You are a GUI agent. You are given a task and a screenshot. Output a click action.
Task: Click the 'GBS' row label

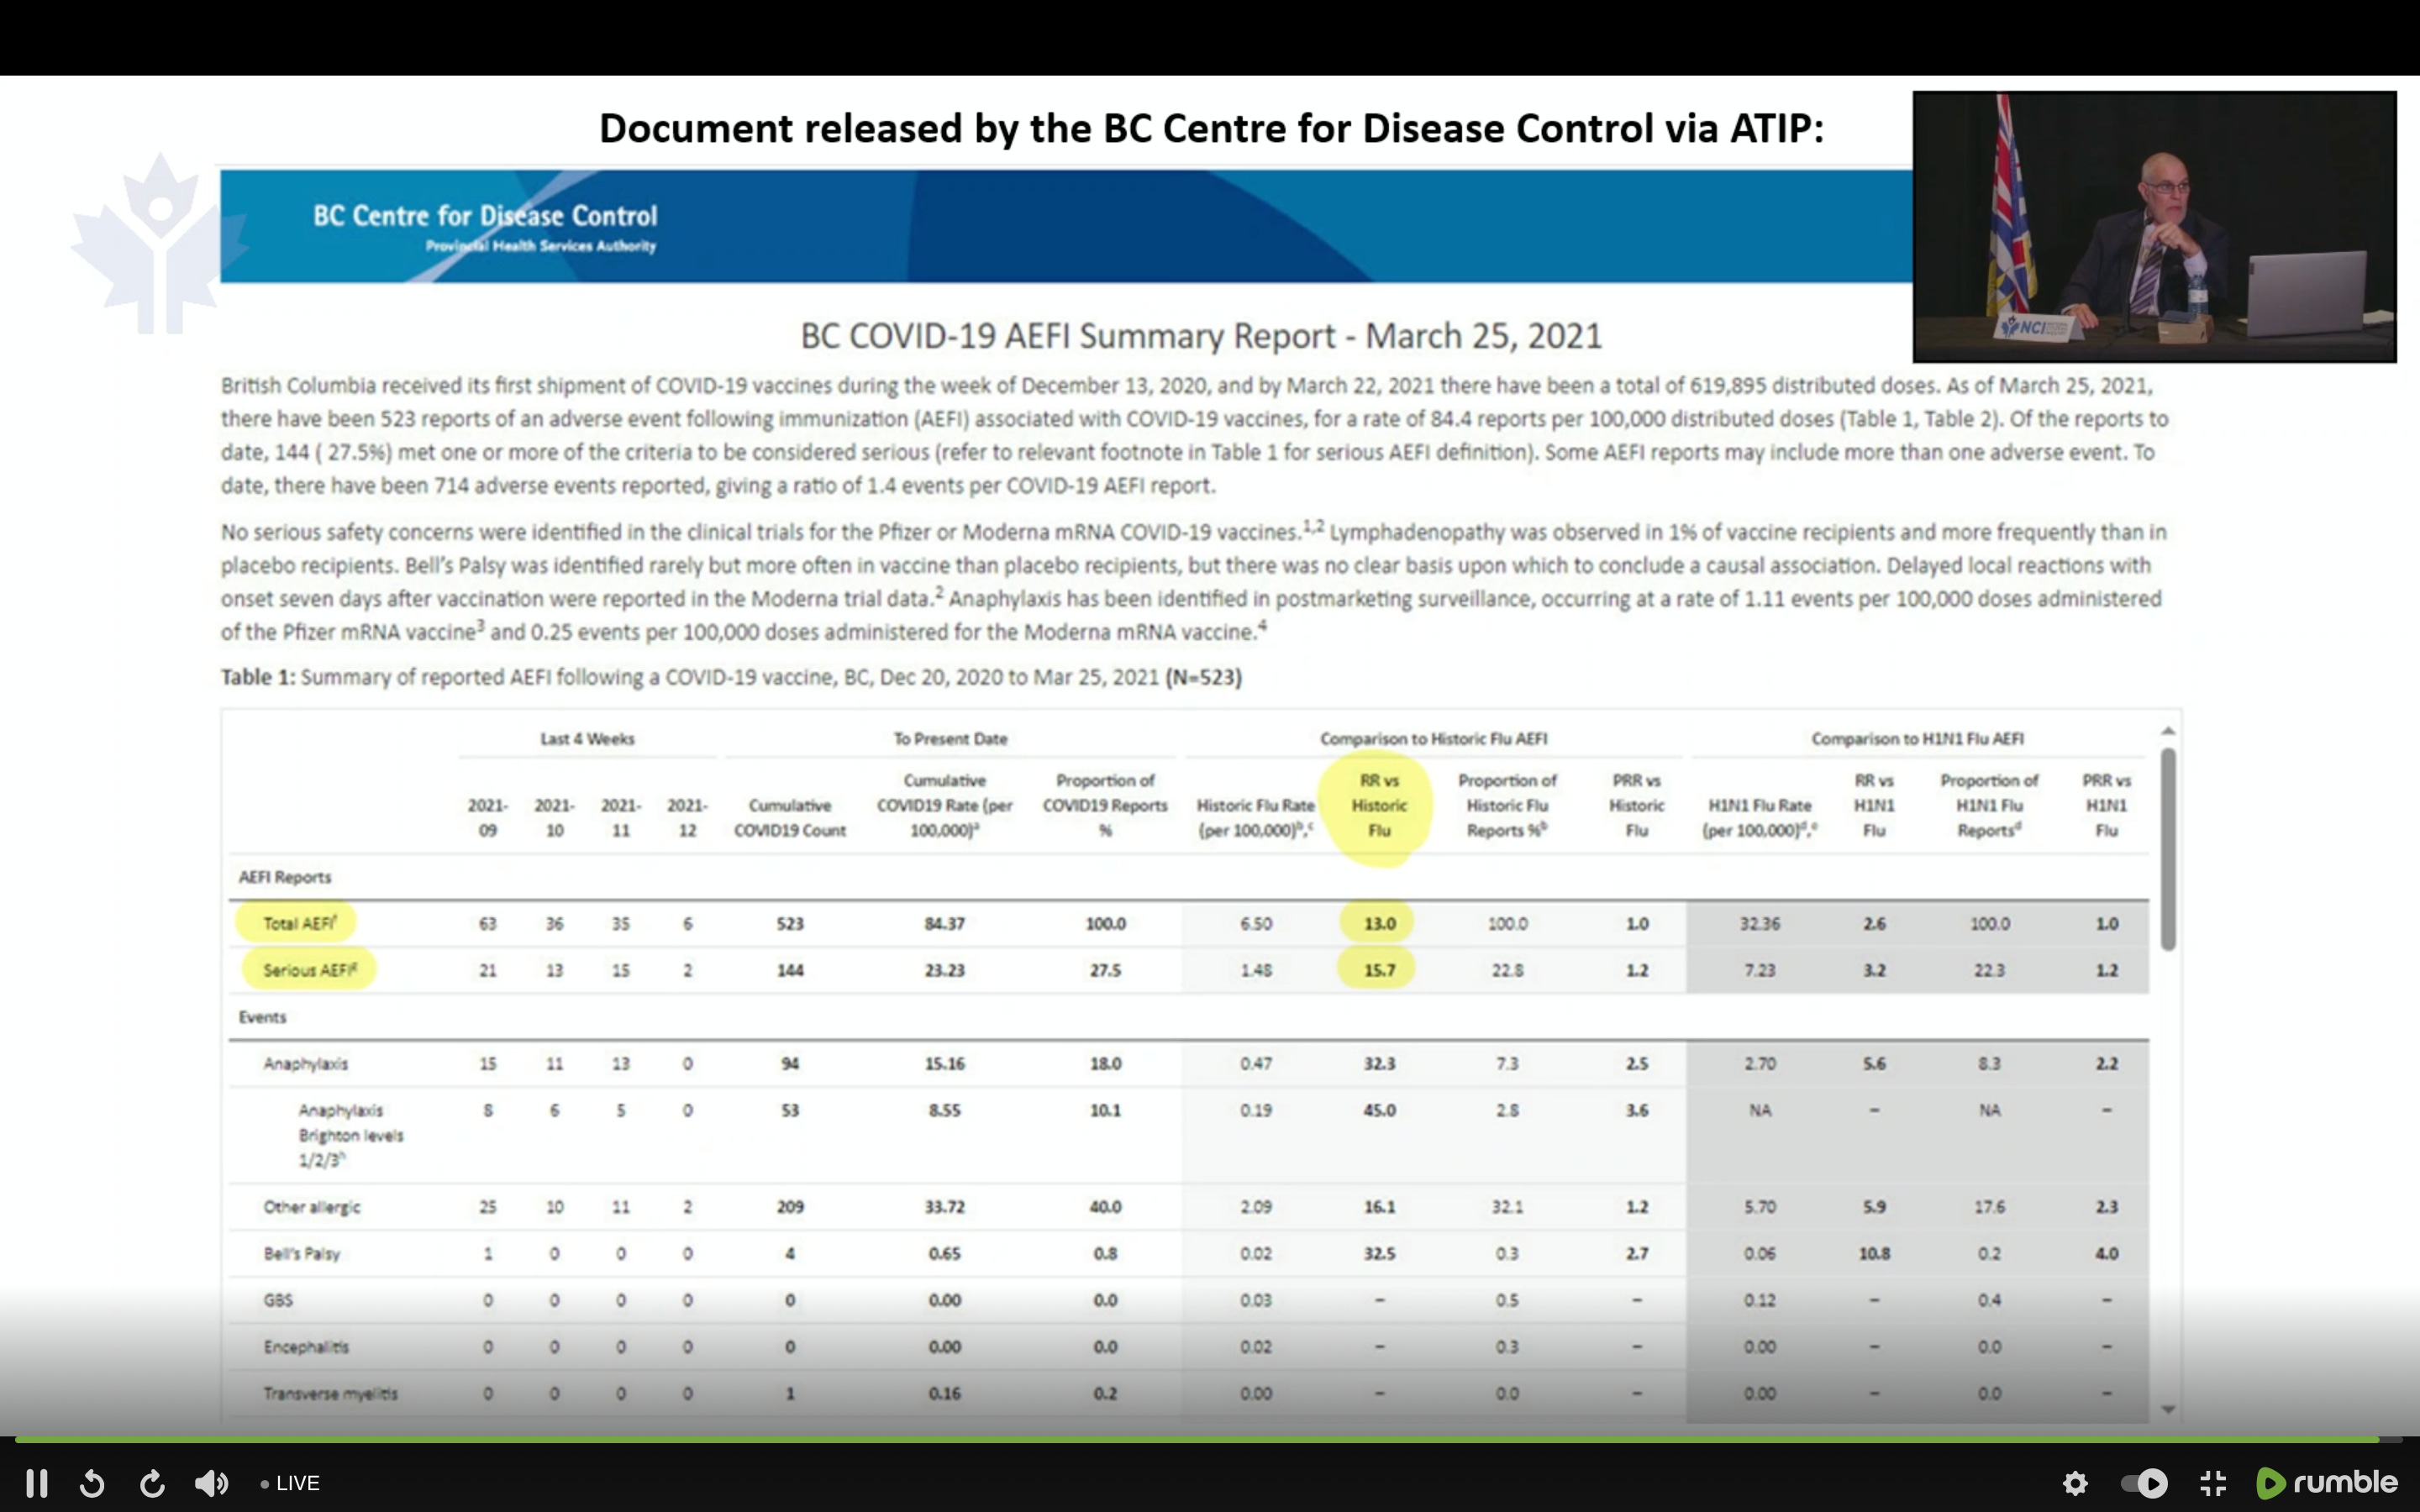[278, 1300]
